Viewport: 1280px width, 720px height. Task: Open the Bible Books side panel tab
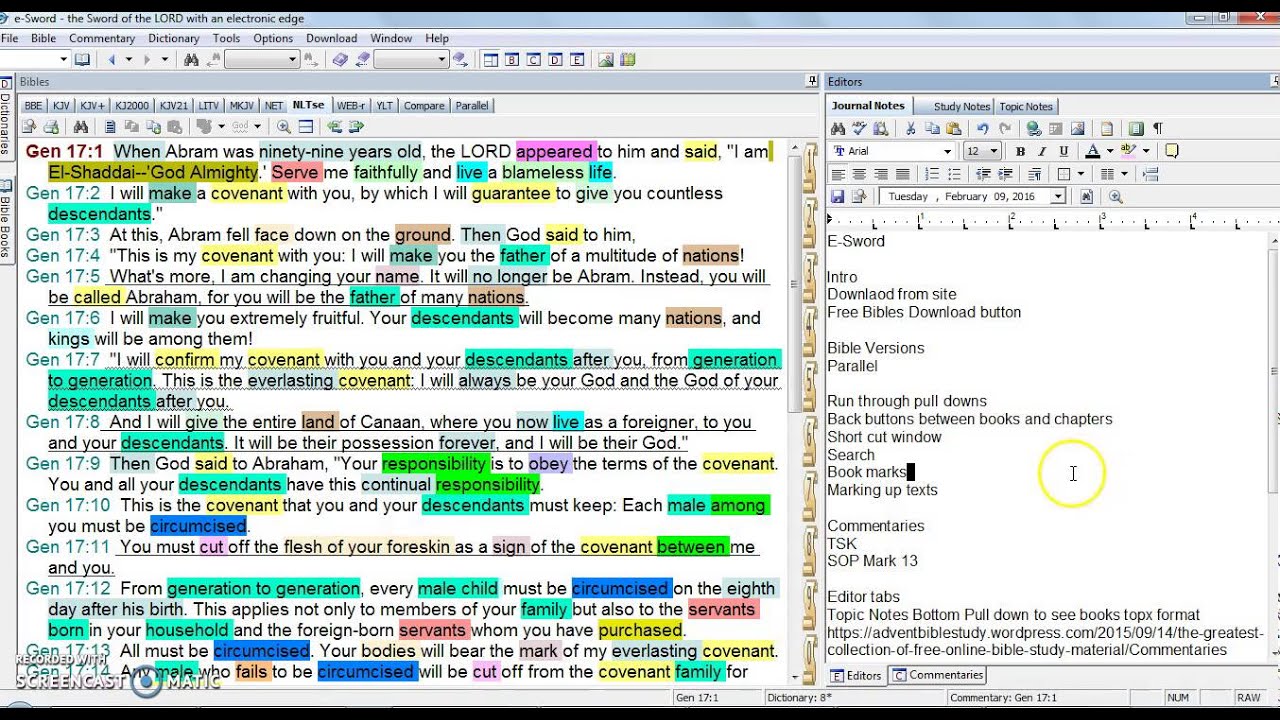(6, 219)
